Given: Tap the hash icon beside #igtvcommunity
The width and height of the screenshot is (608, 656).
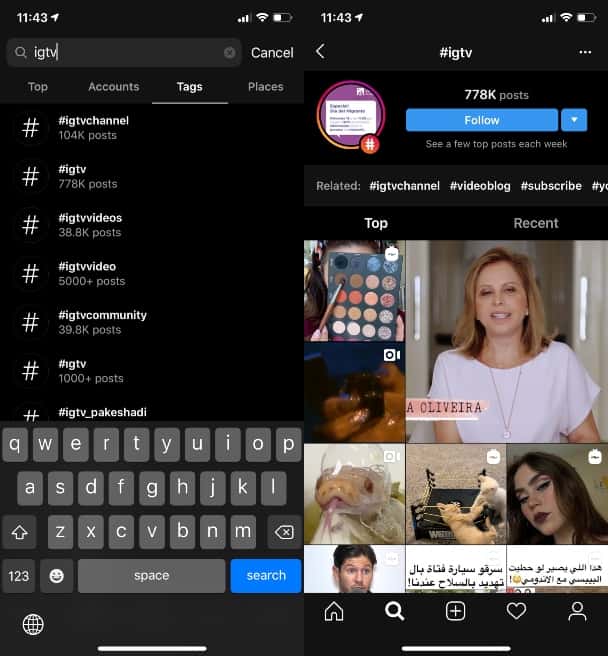Looking at the screenshot, I should click(x=31, y=323).
